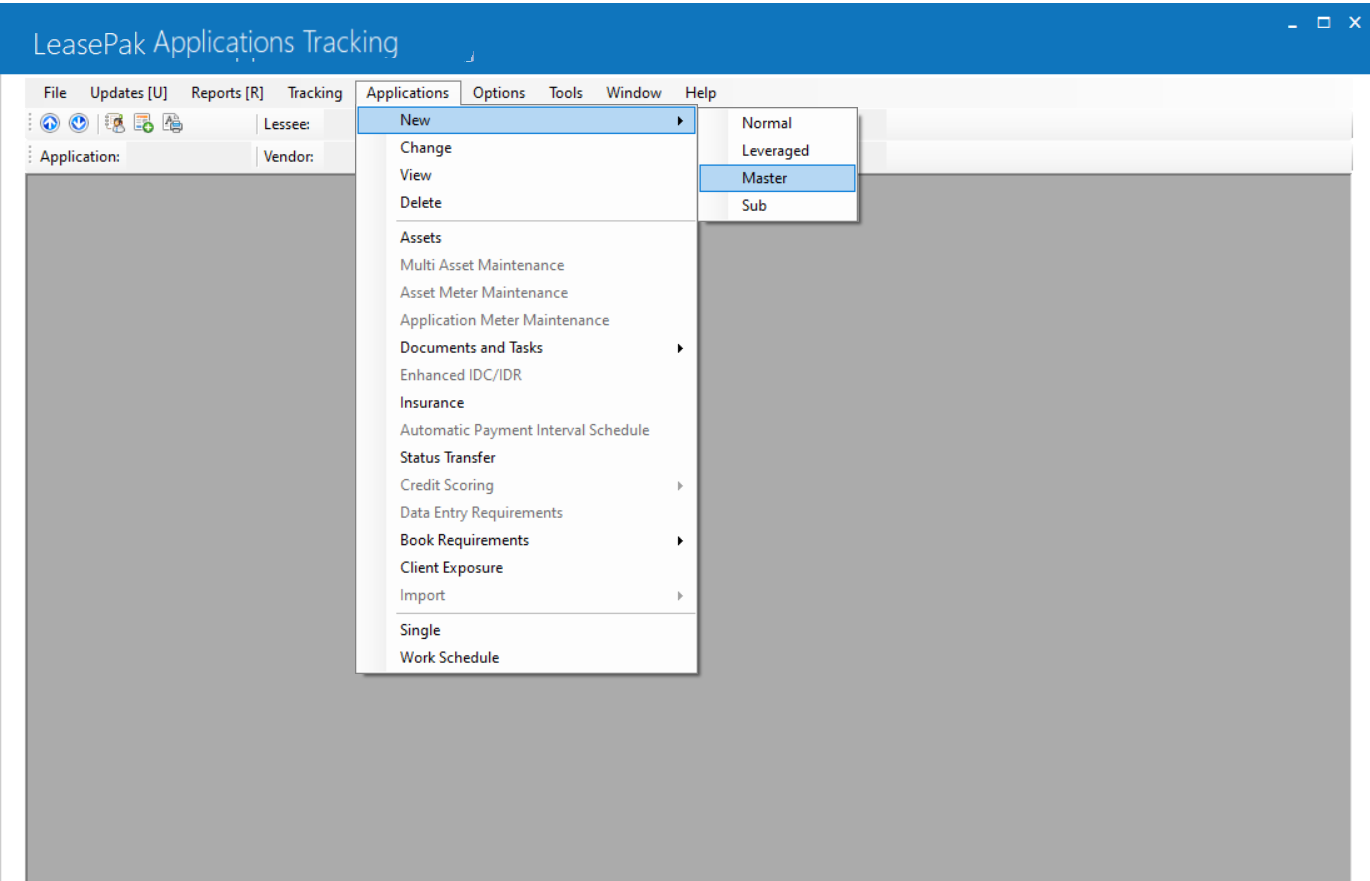
Task: Click the blue down-arrow toolbar icon
Action: (78, 124)
